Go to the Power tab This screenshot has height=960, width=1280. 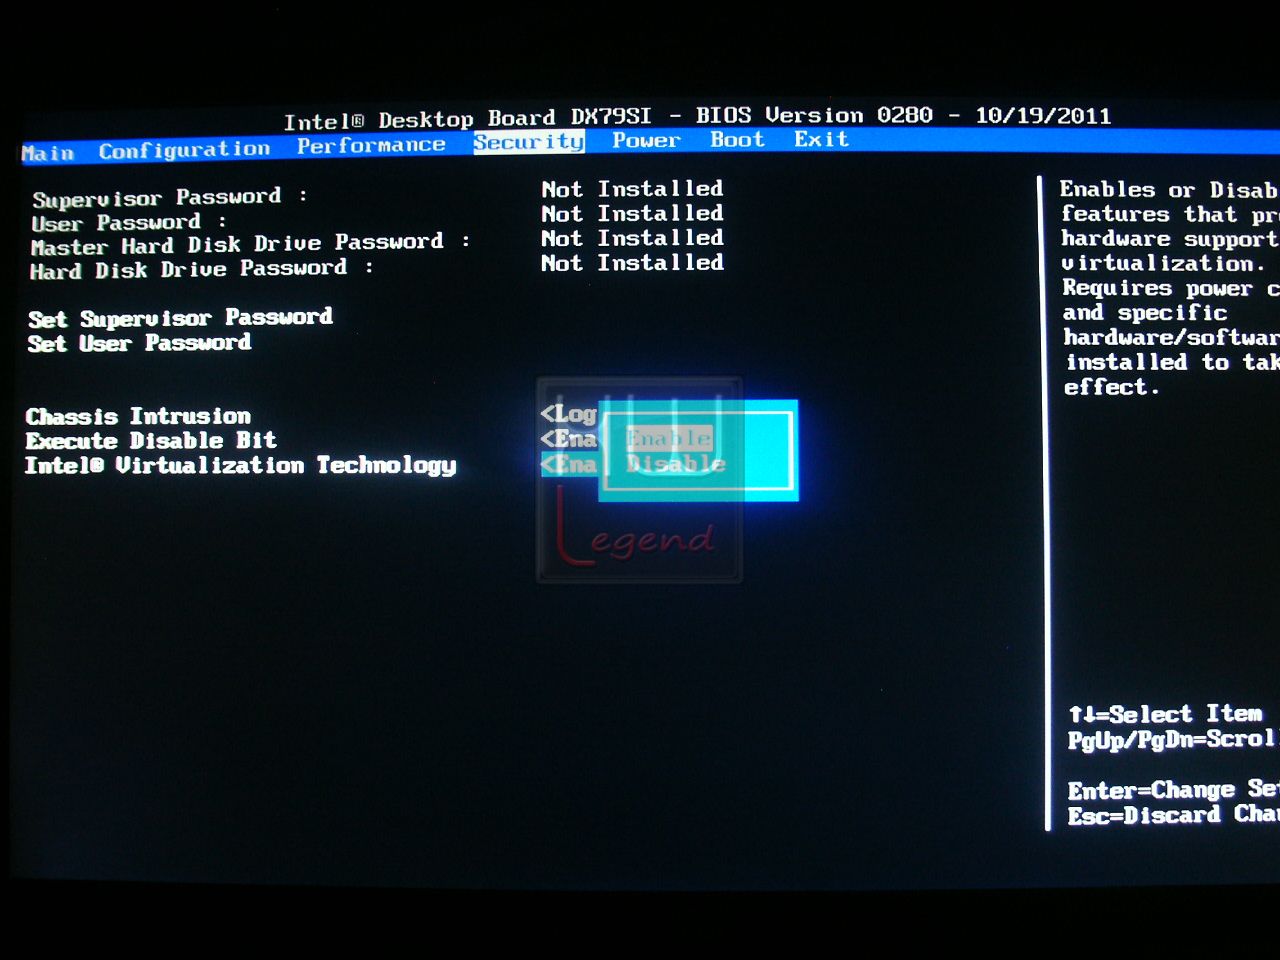point(646,140)
